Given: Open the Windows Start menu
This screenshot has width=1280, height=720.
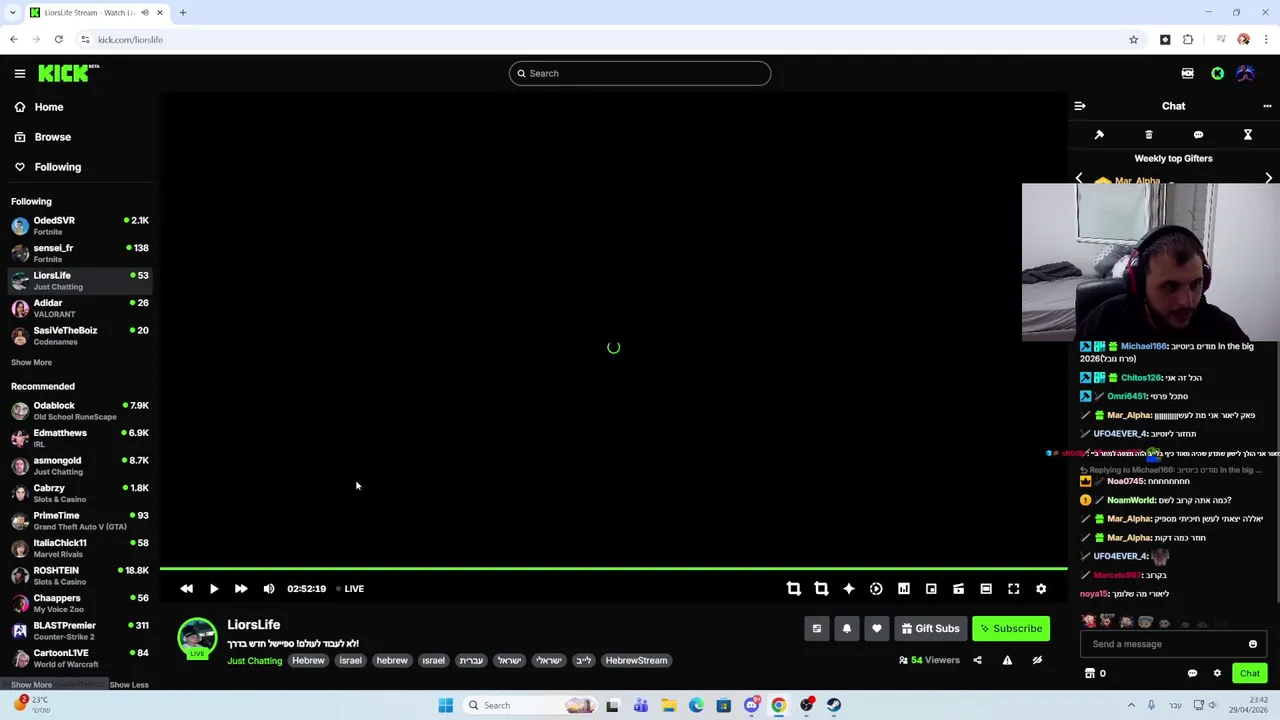Looking at the screenshot, I should point(445,705).
